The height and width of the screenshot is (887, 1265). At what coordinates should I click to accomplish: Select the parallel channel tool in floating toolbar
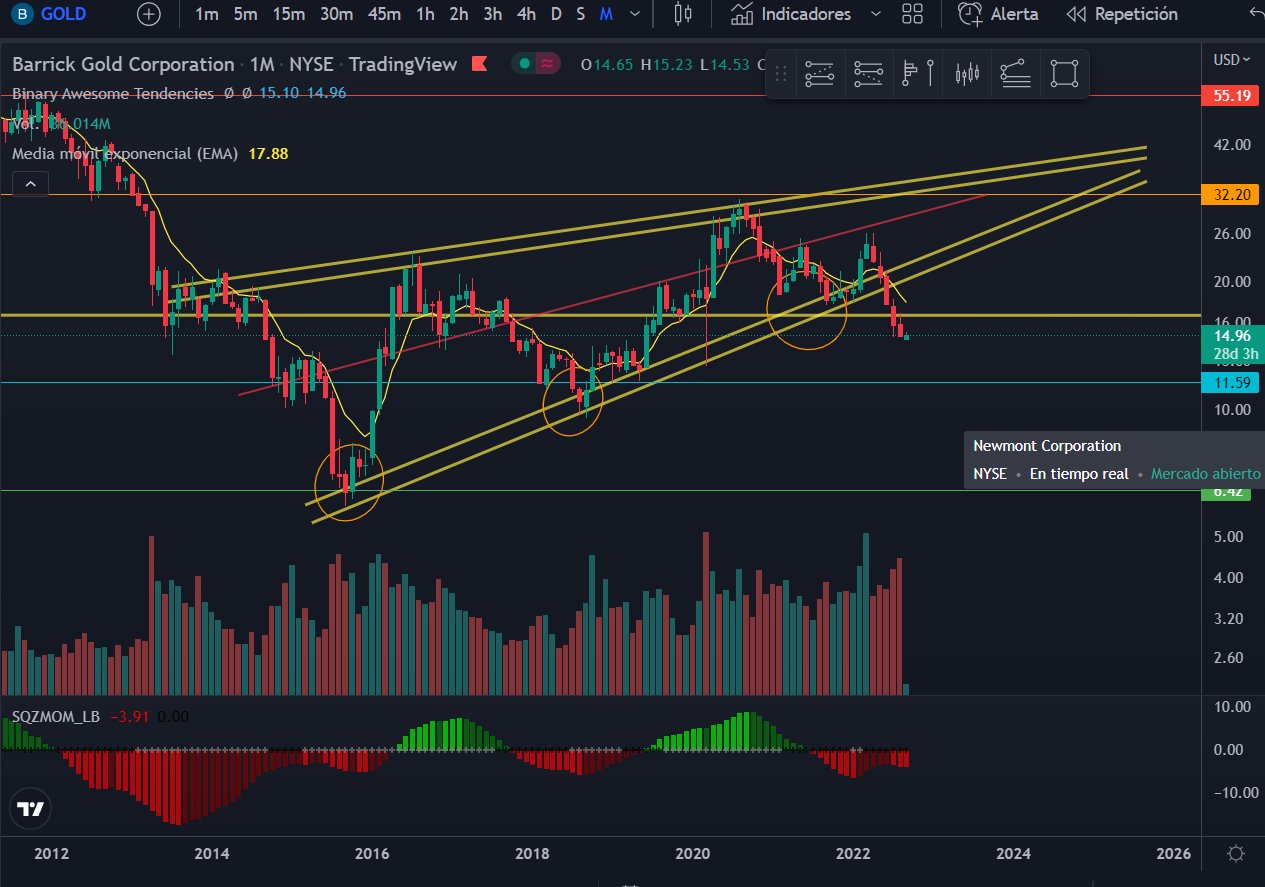[868, 73]
